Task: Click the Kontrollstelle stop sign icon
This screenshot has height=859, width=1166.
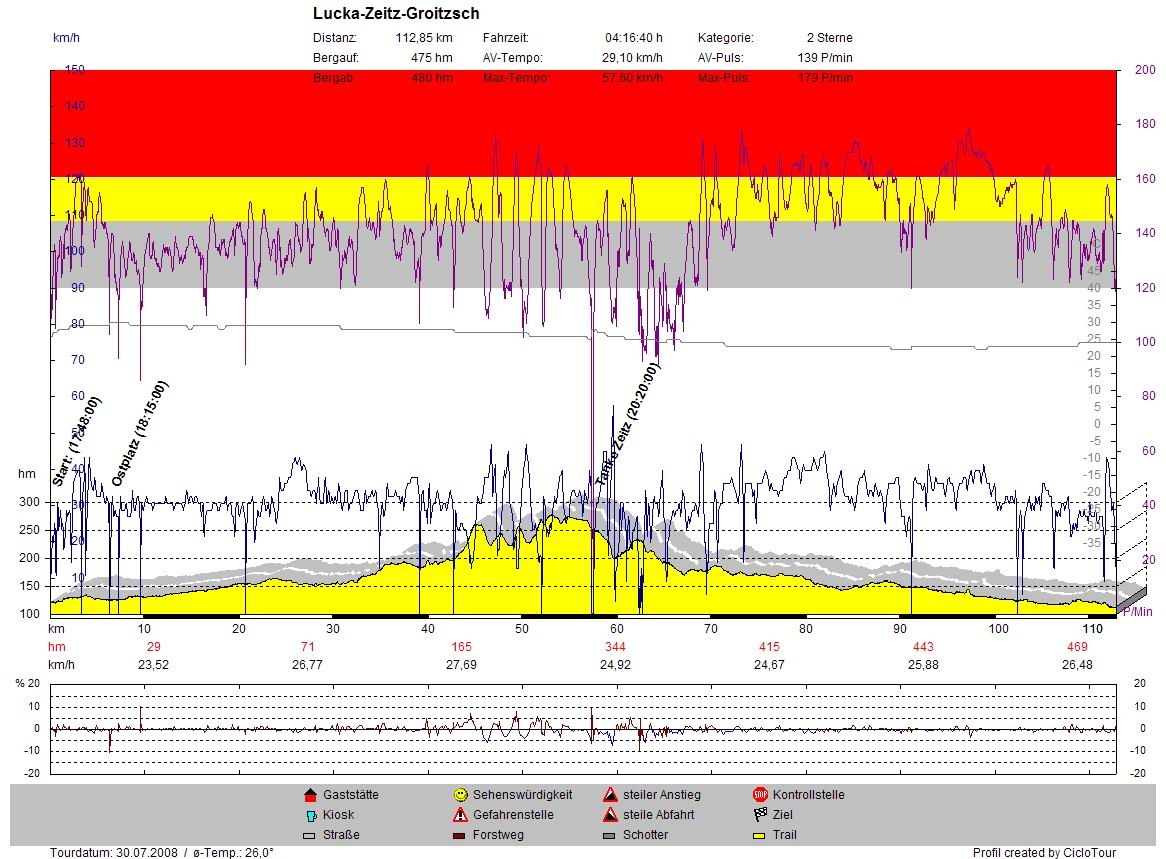Action: pos(760,795)
